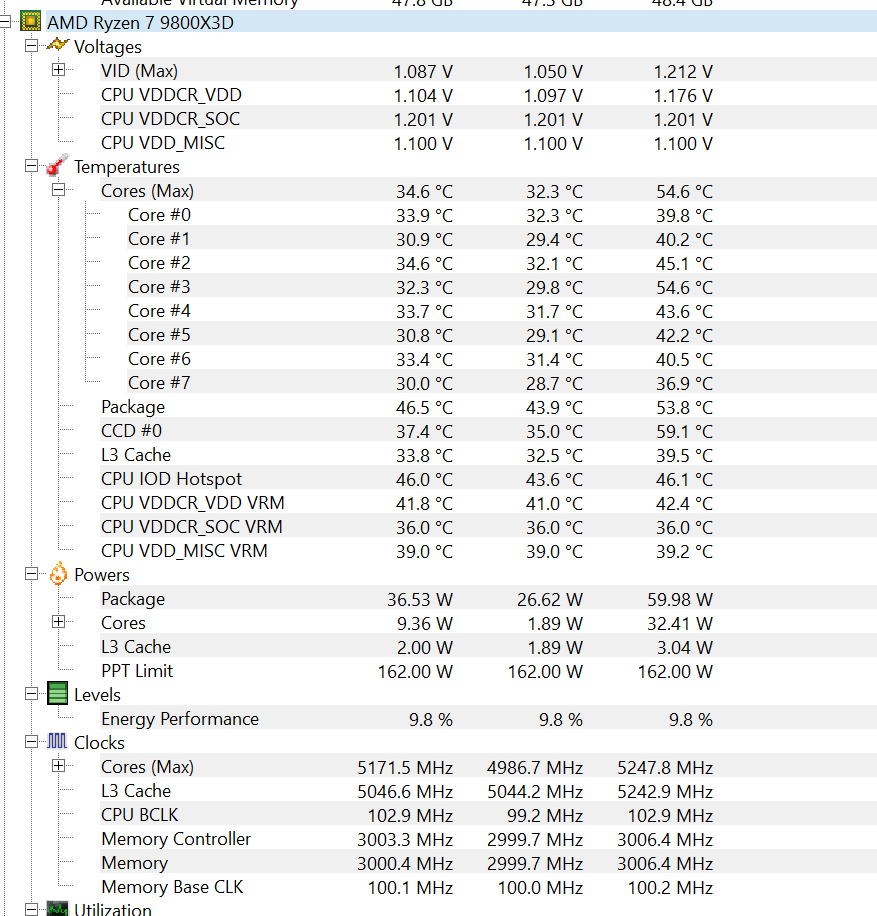Click the 5247.8 MHz cores max value
This screenshot has width=877, height=916.
665,767
